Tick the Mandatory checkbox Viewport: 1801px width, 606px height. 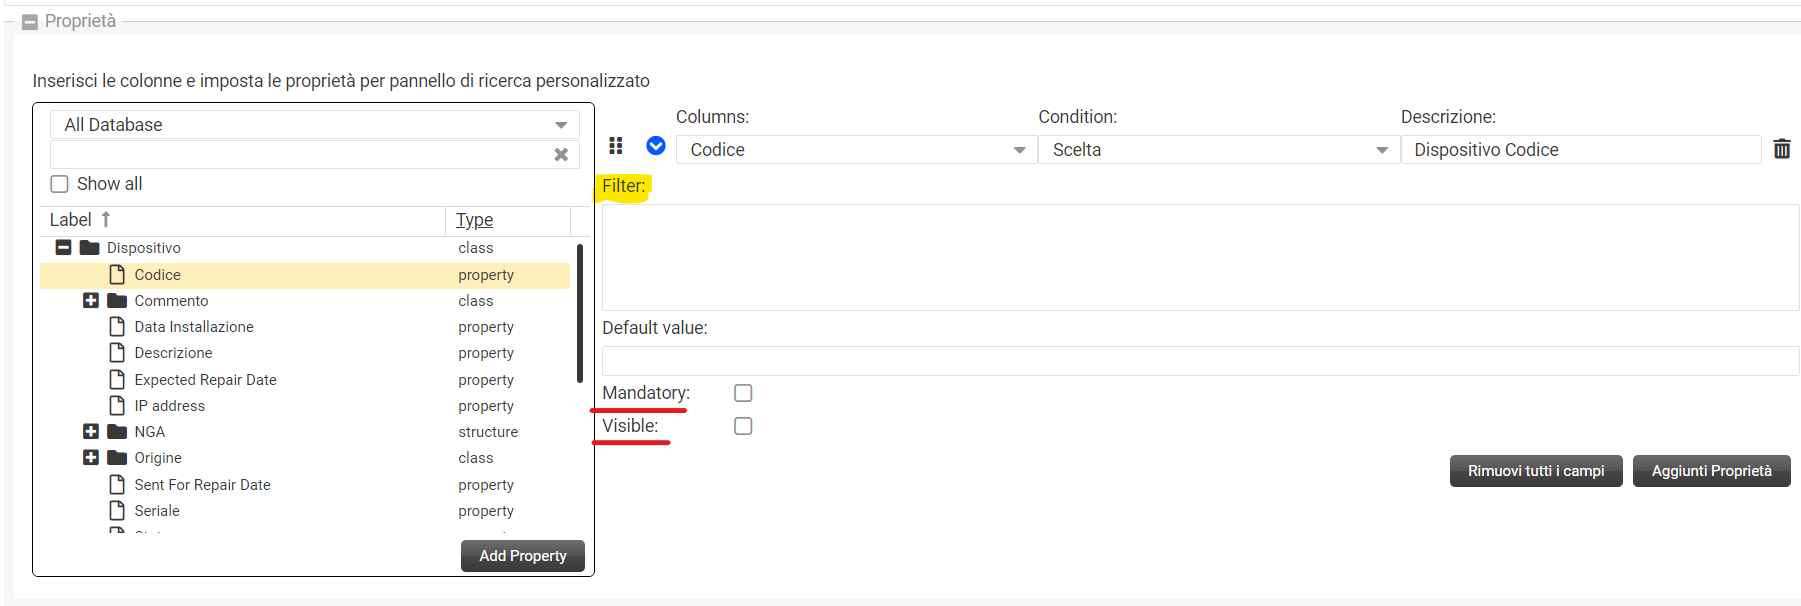743,393
